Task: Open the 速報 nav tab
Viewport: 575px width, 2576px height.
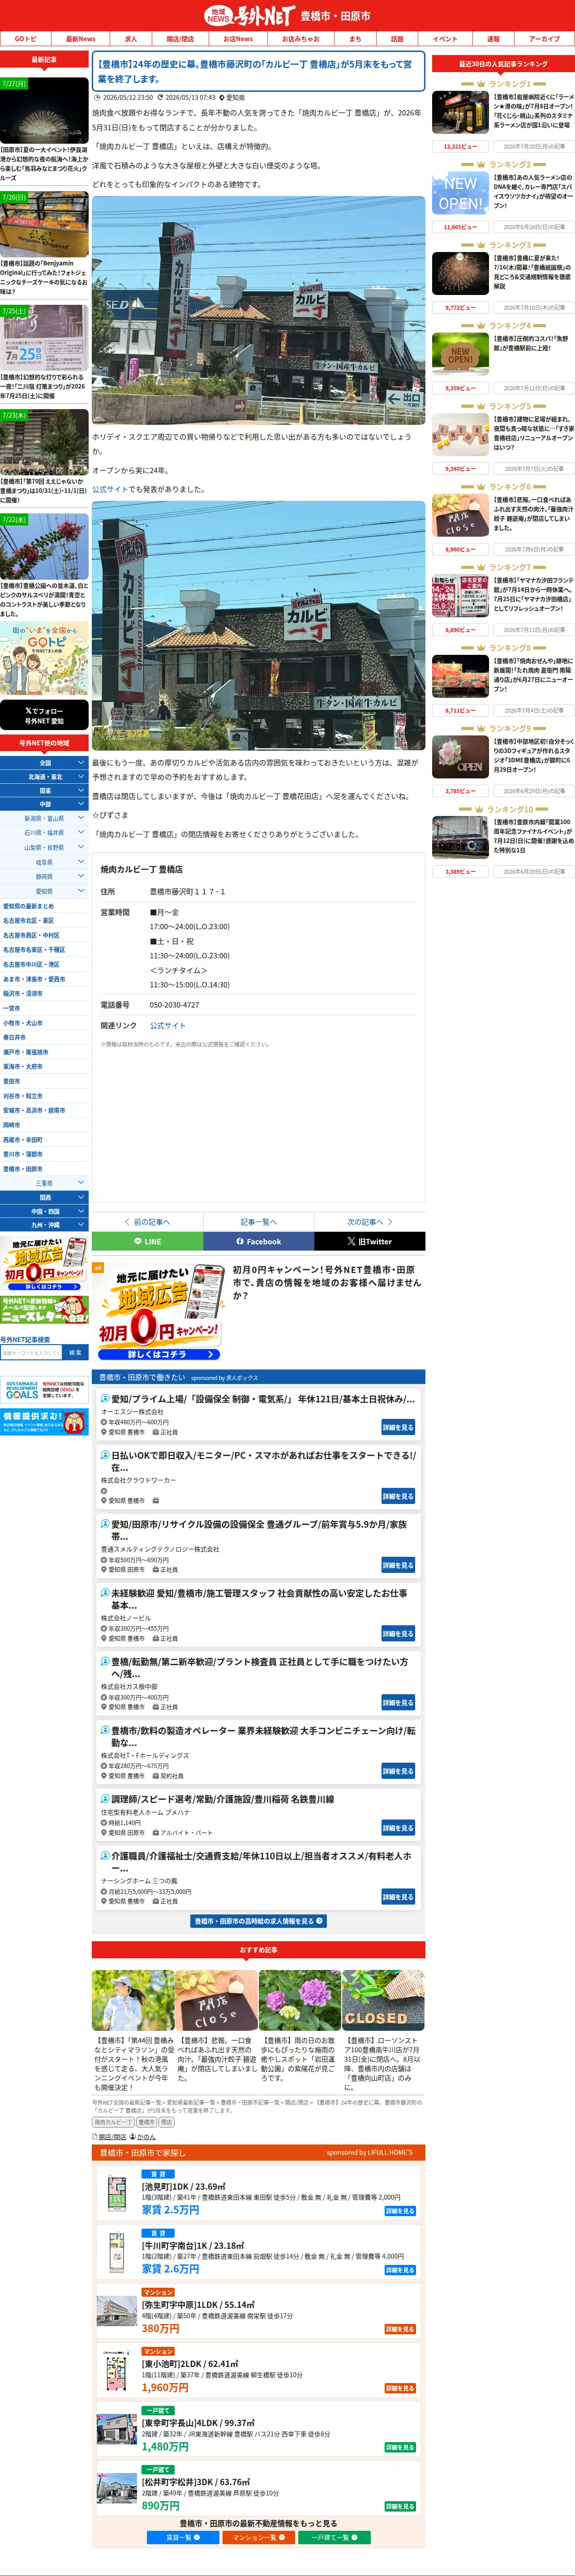Action: (493, 39)
